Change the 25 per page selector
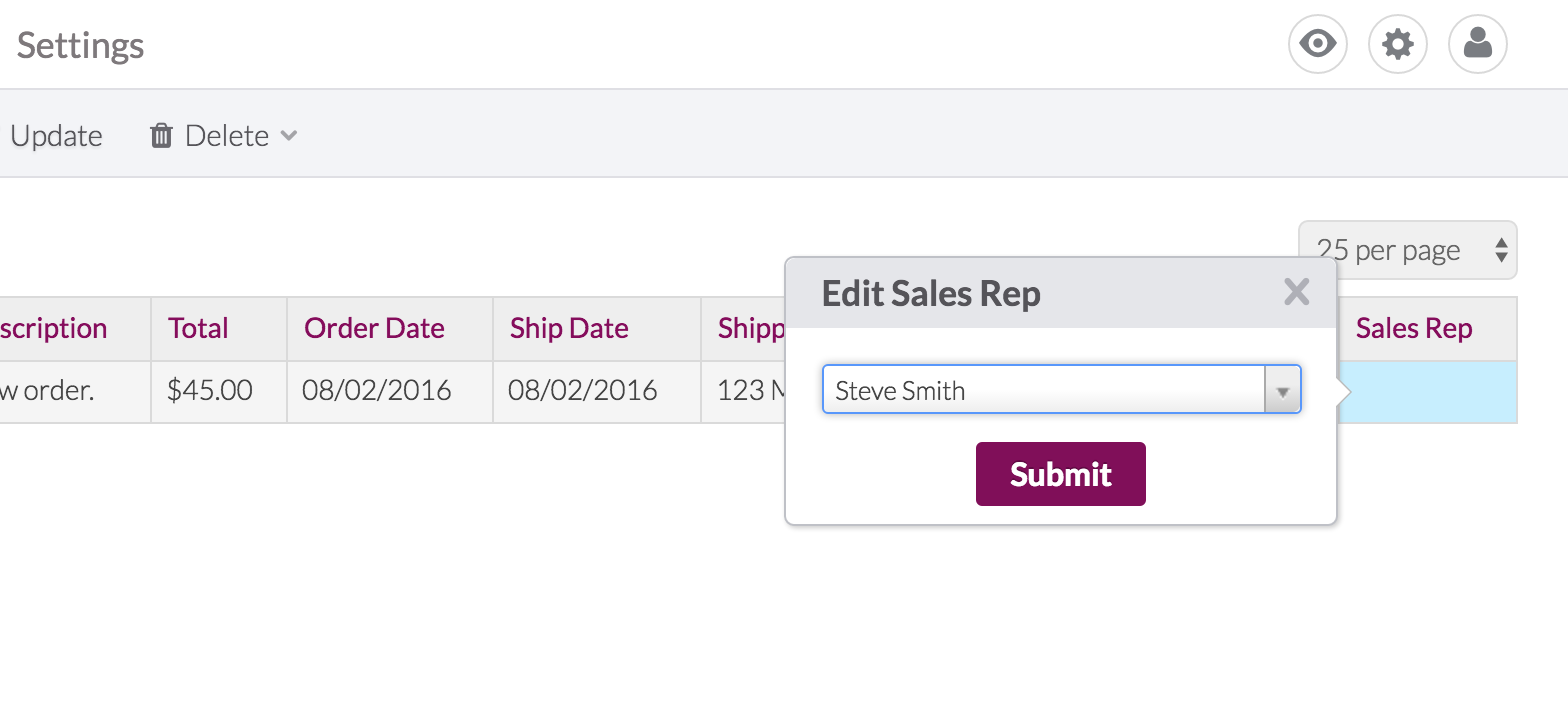 1407,249
